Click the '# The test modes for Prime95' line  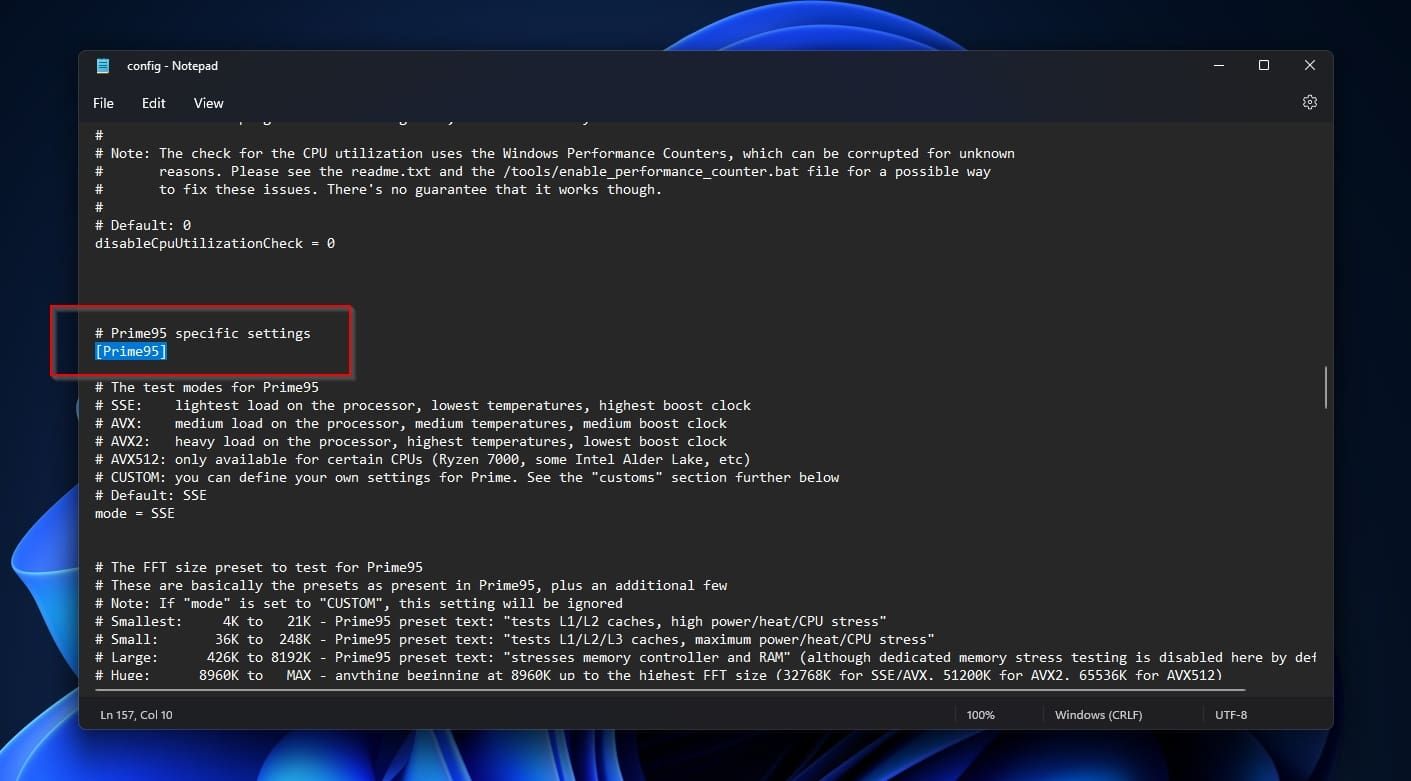207,387
